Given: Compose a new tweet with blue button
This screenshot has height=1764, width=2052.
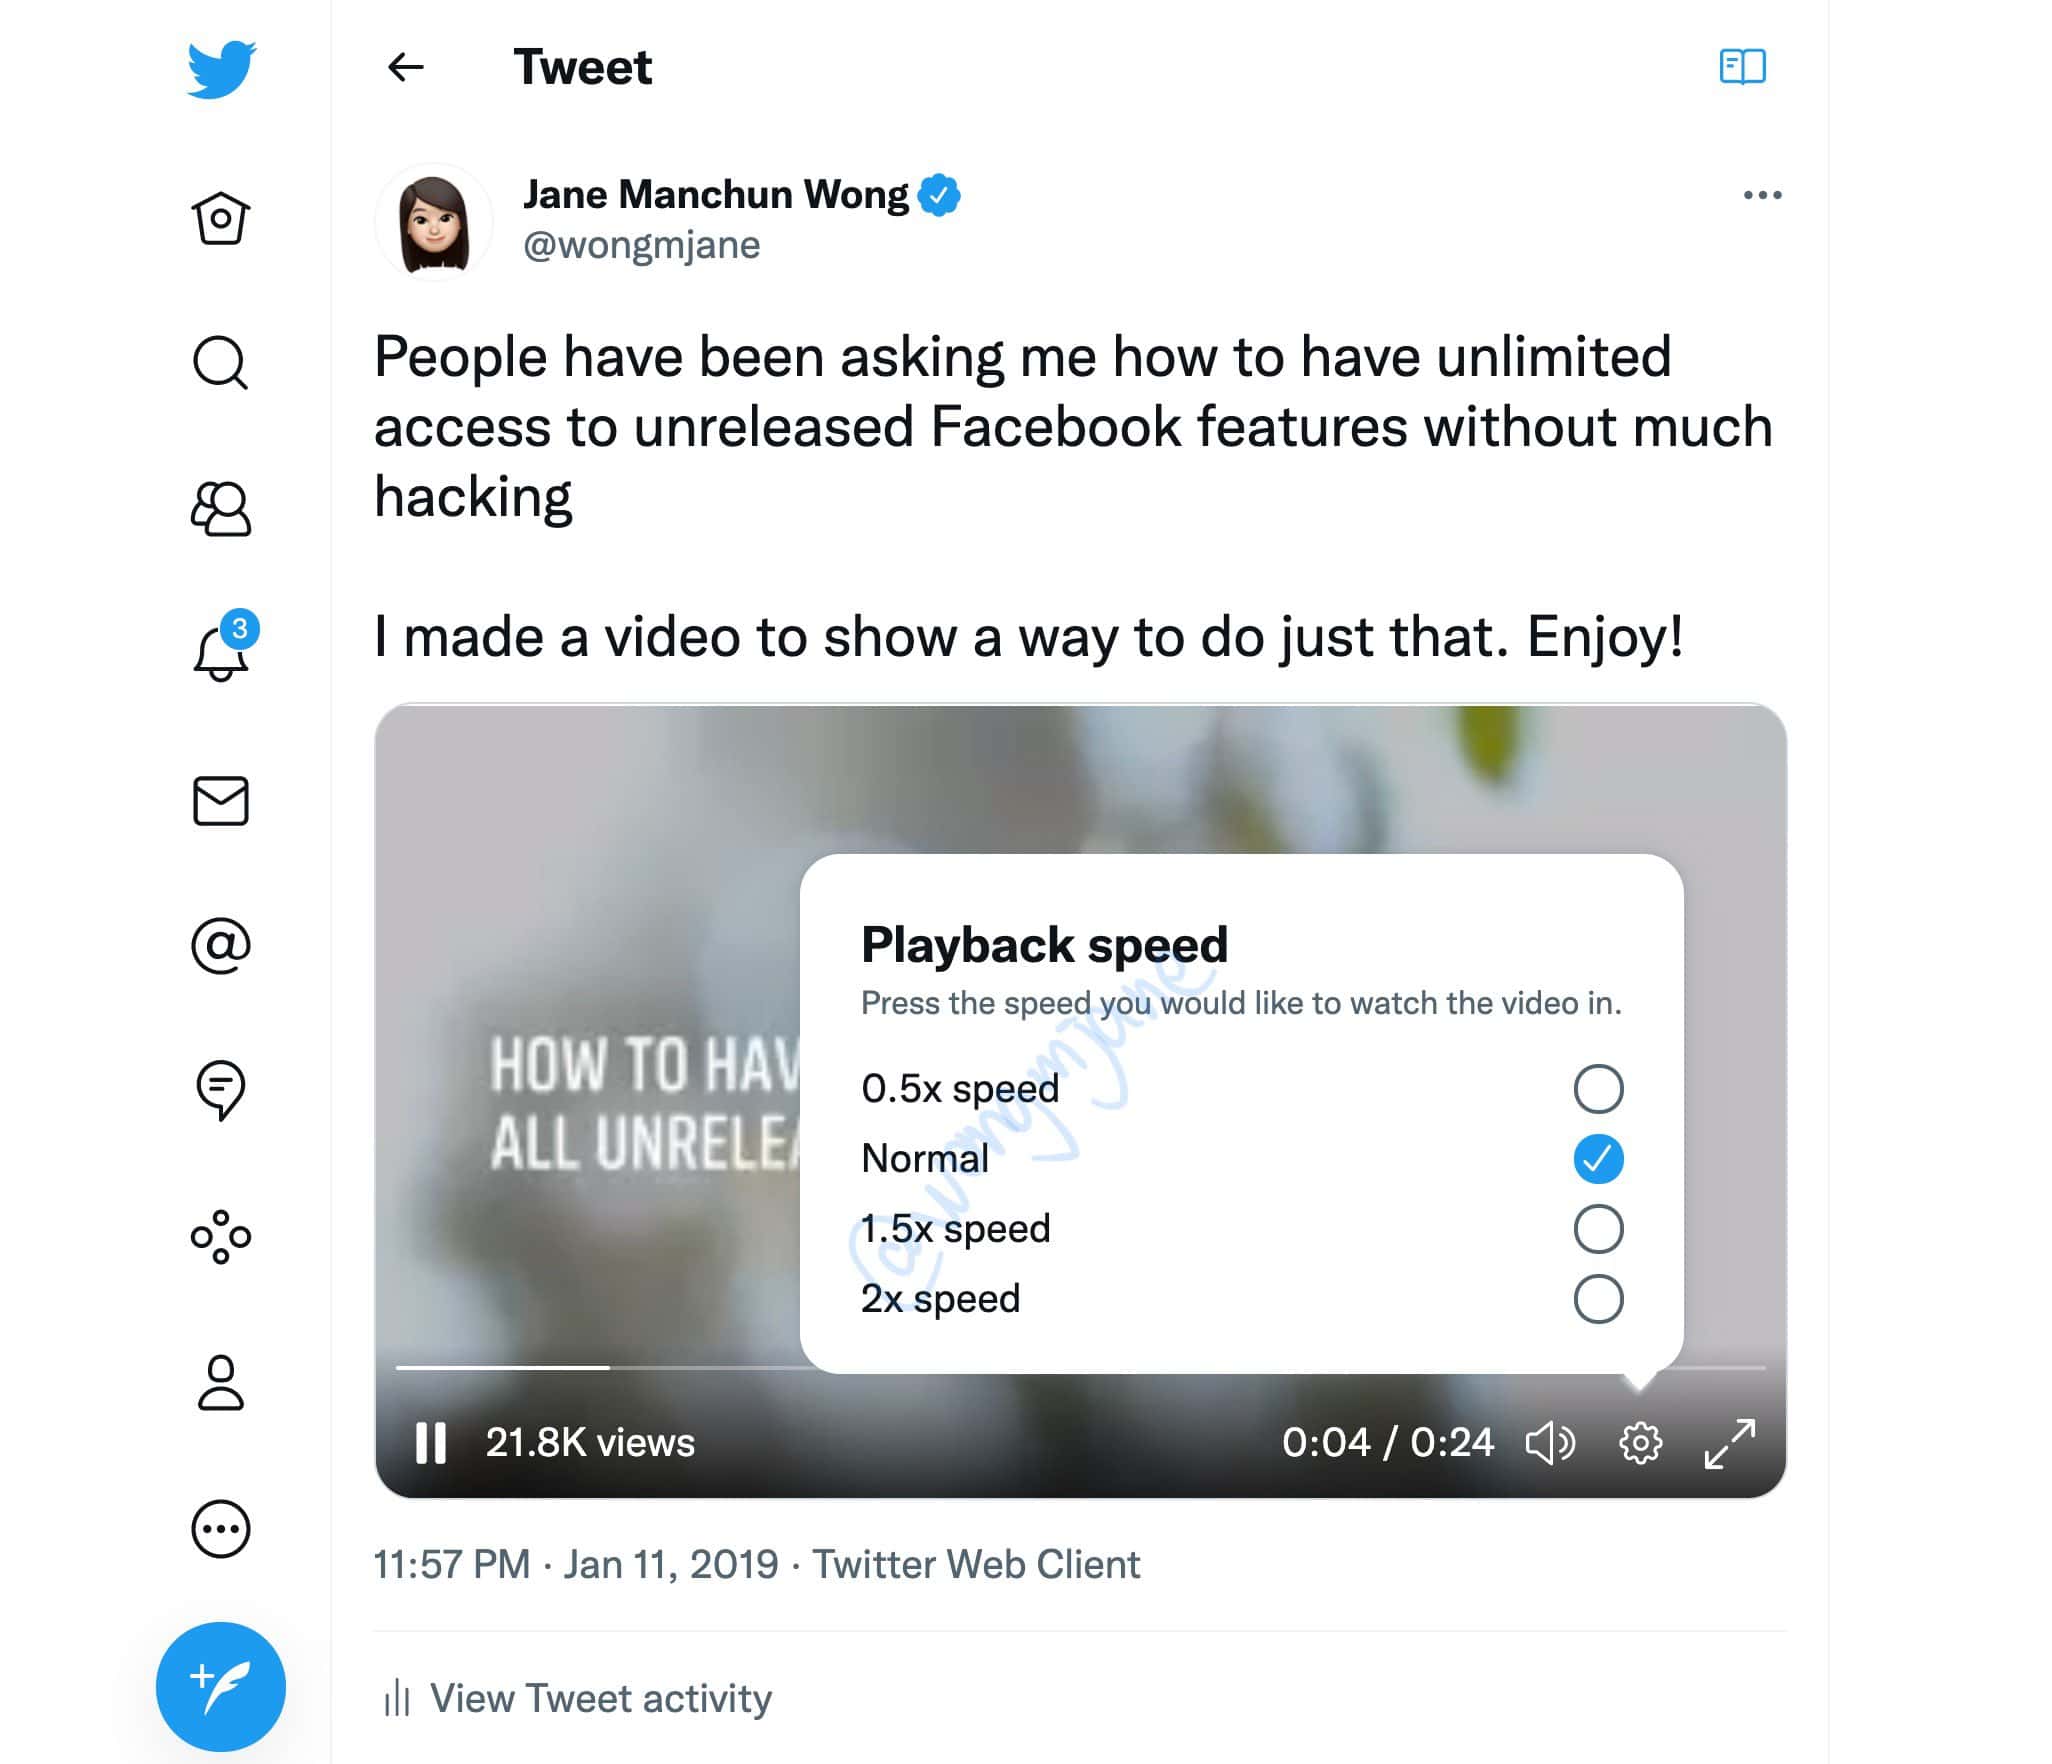Looking at the screenshot, I should coord(220,1686).
